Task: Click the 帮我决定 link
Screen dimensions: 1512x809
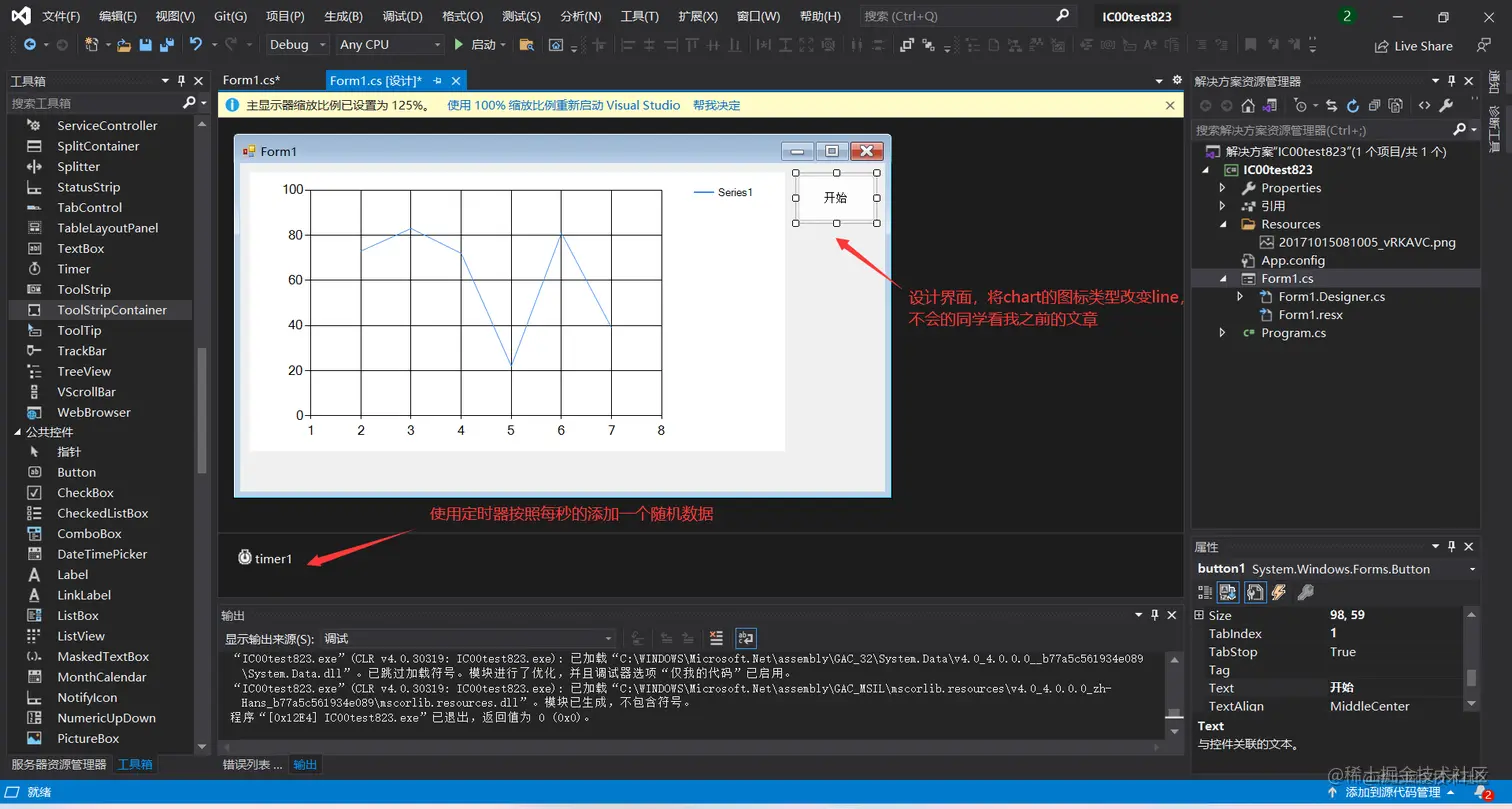Action: [716, 105]
